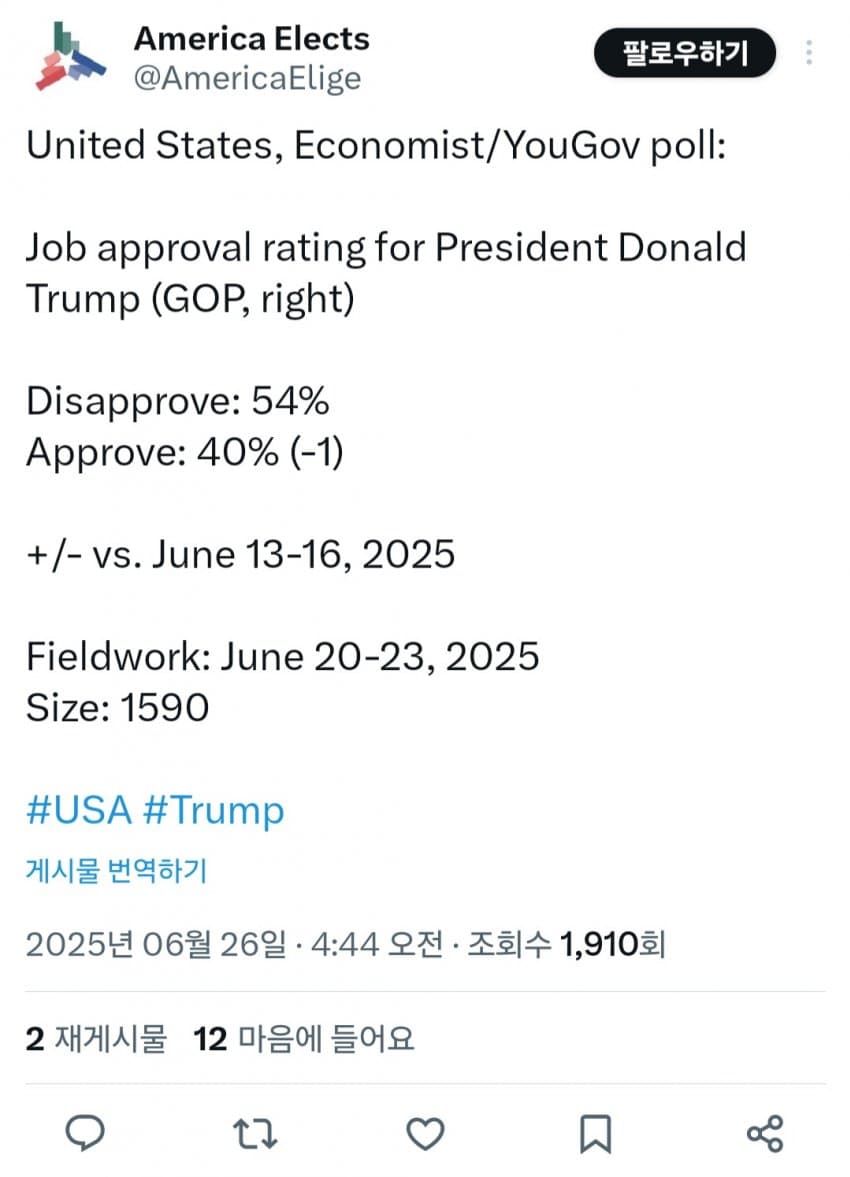Viewport: 850px width, 1177px height.
Task: Translate the post via 게시물 번역하기
Action: point(116,871)
